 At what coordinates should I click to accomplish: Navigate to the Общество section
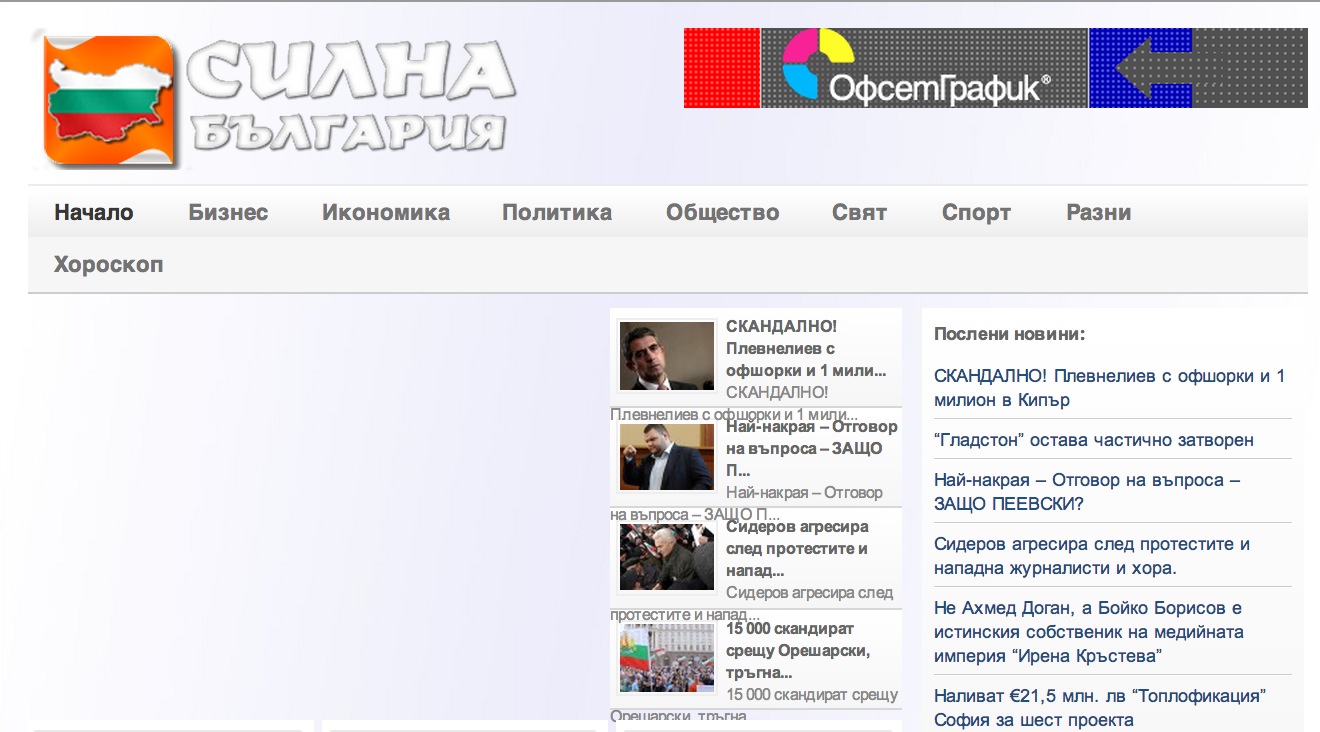click(722, 212)
